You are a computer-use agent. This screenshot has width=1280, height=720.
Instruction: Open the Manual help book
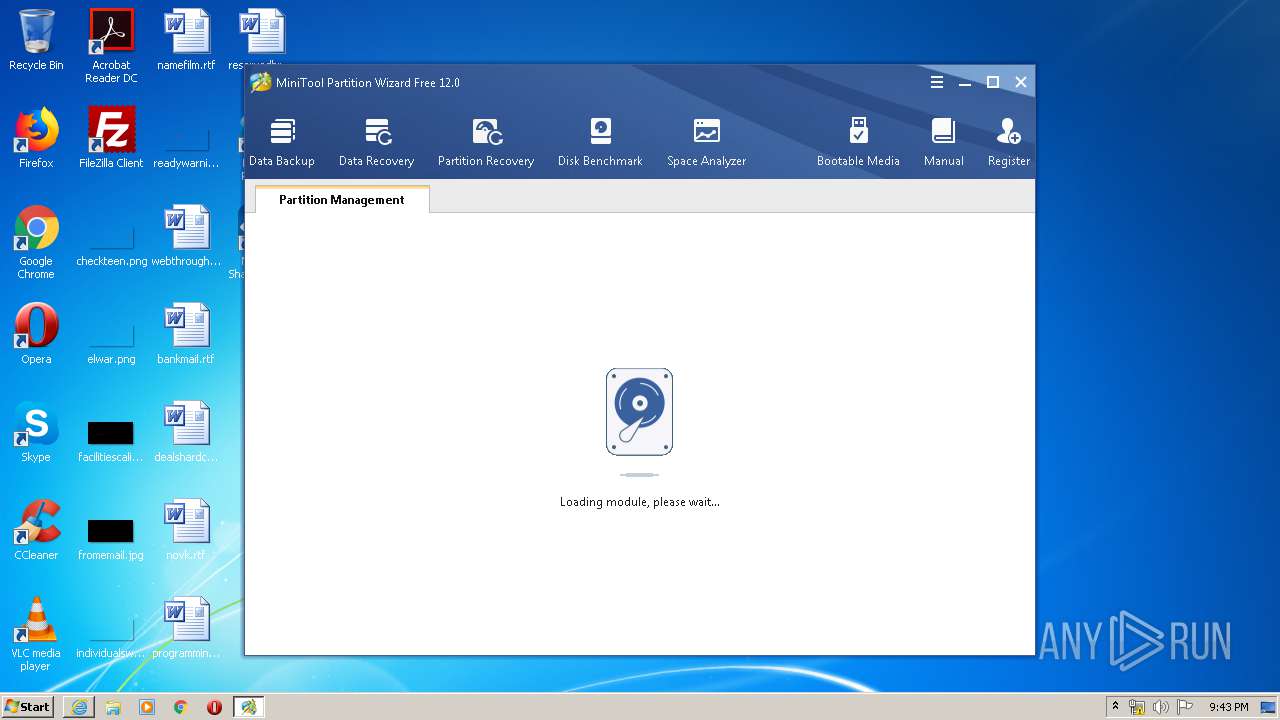coord(943,142)
